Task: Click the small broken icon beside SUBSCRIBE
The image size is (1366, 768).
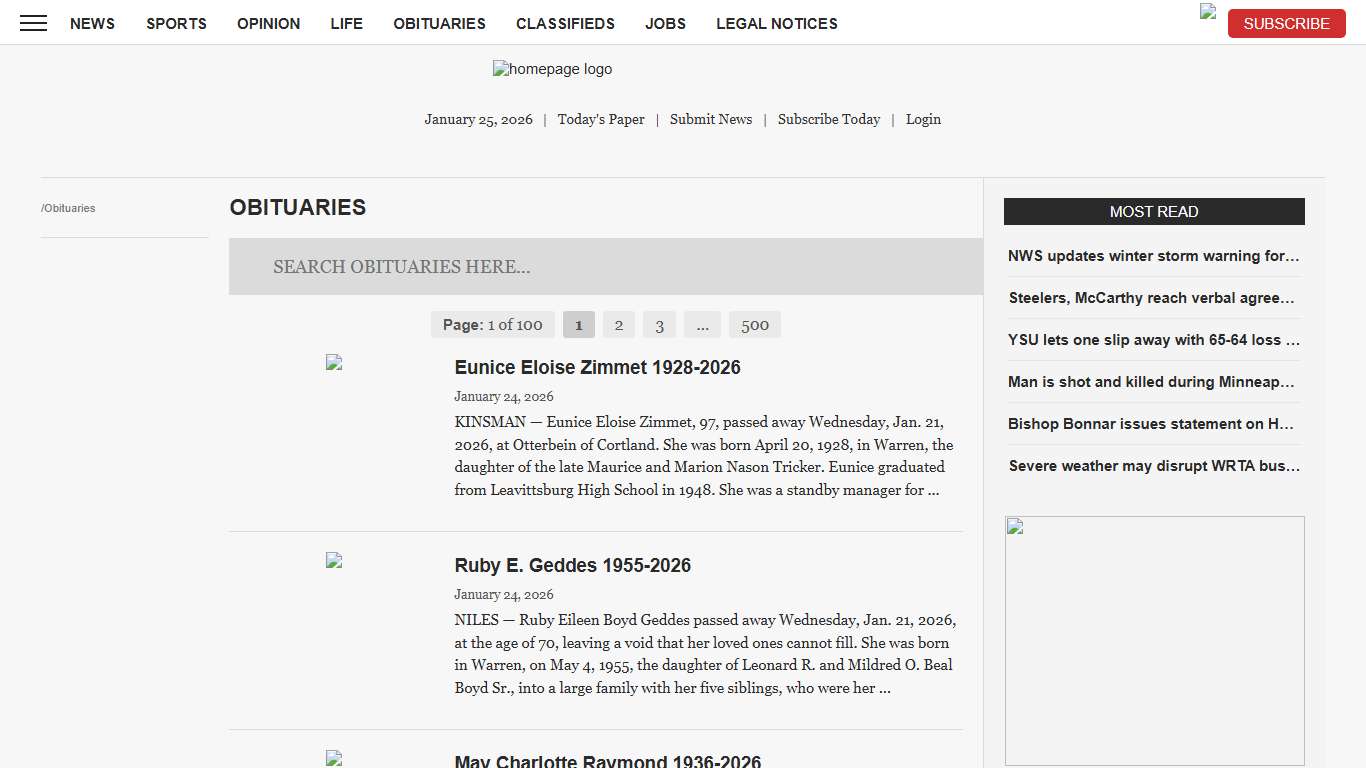Action: coord(1206,12)
